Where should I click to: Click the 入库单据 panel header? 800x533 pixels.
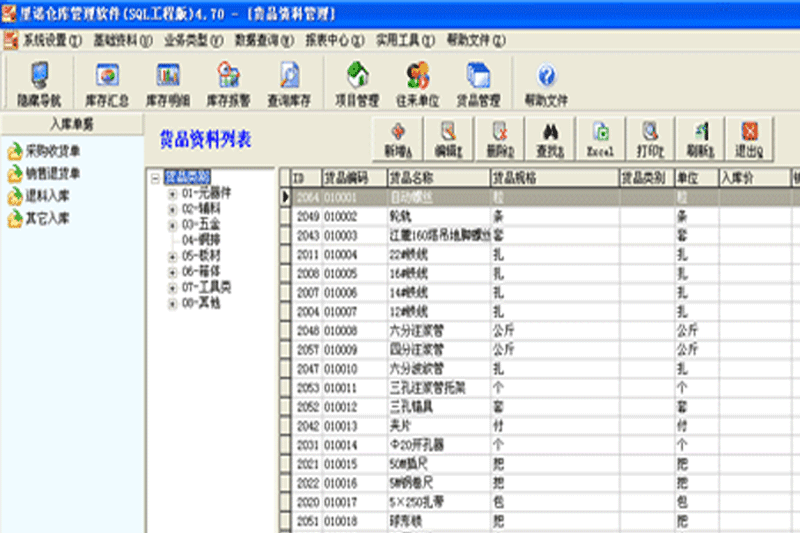click(72, 124)
